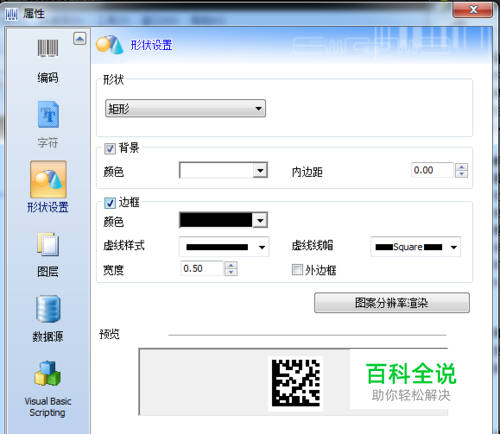Select the 形状设置 shape icon in sidebar

click(x=48, y=179)
